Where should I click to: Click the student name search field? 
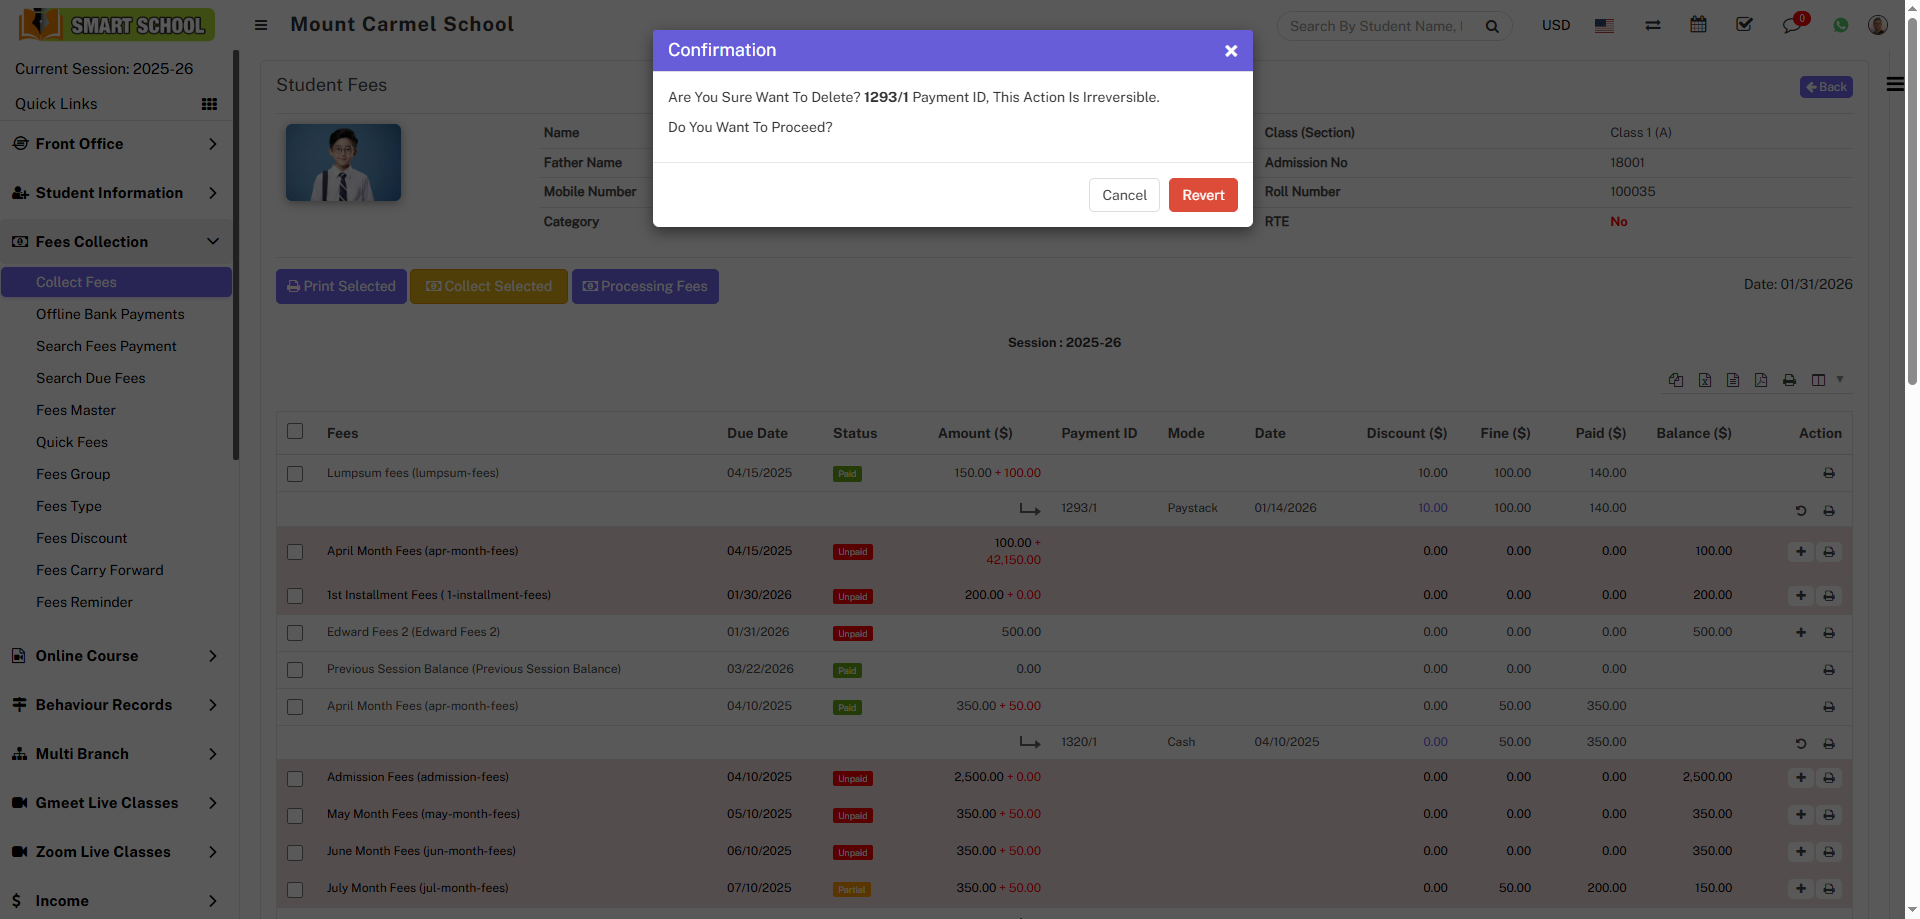tap(1376, 26)
